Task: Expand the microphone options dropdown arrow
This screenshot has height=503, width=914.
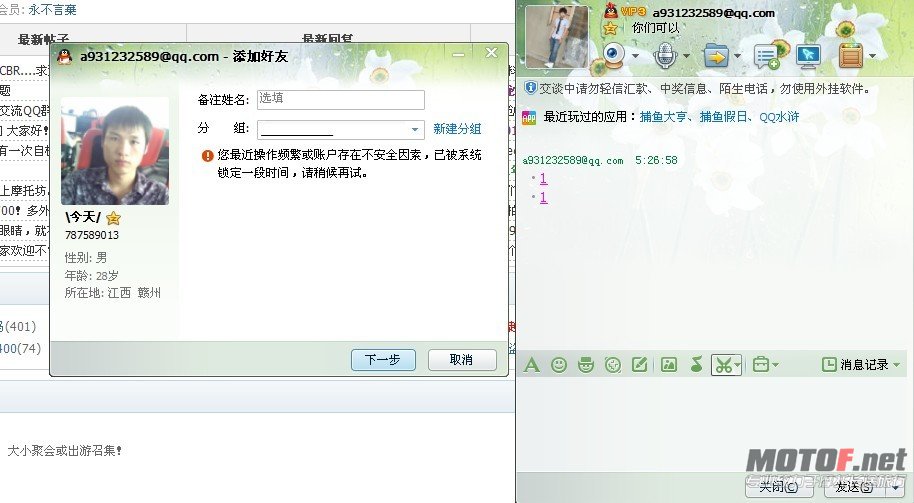Action: pyautogui.click(x=686, y=57)
